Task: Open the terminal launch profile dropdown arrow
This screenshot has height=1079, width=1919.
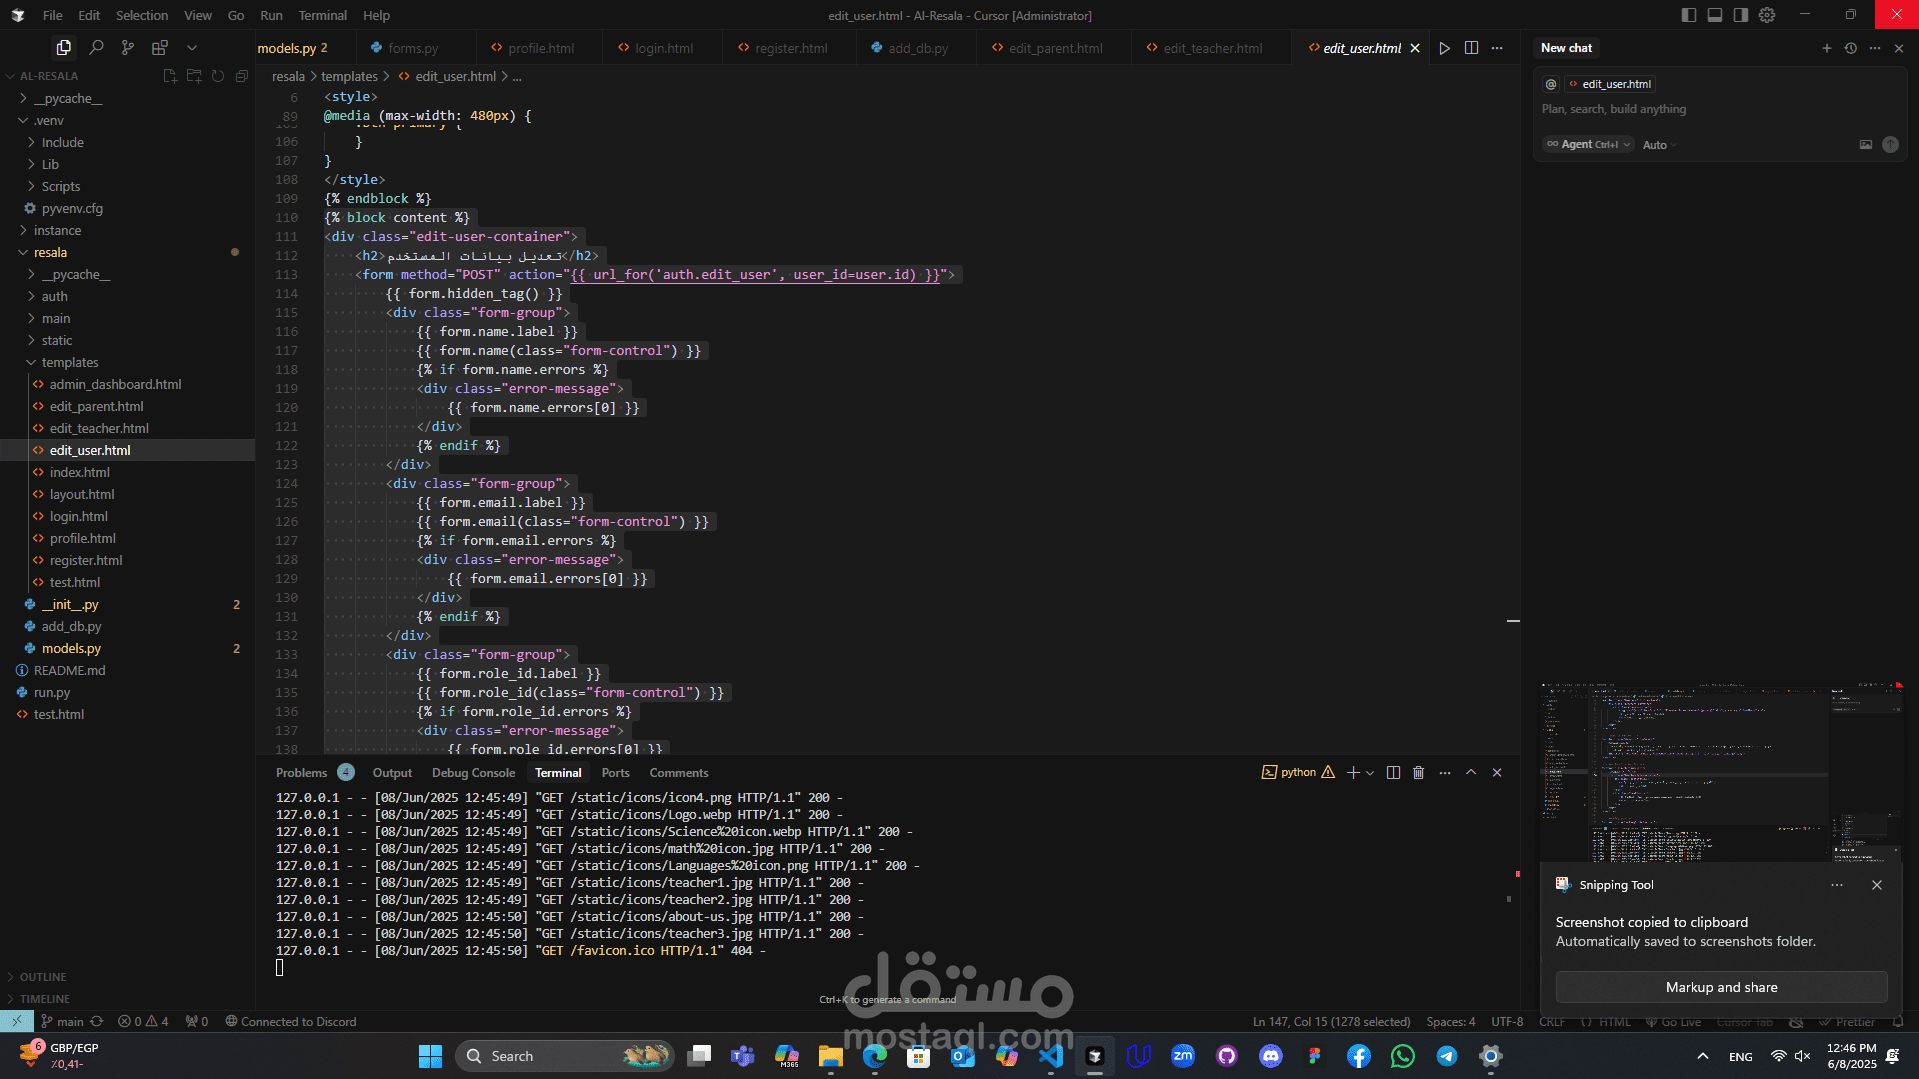Action: tap(1370, 773)
